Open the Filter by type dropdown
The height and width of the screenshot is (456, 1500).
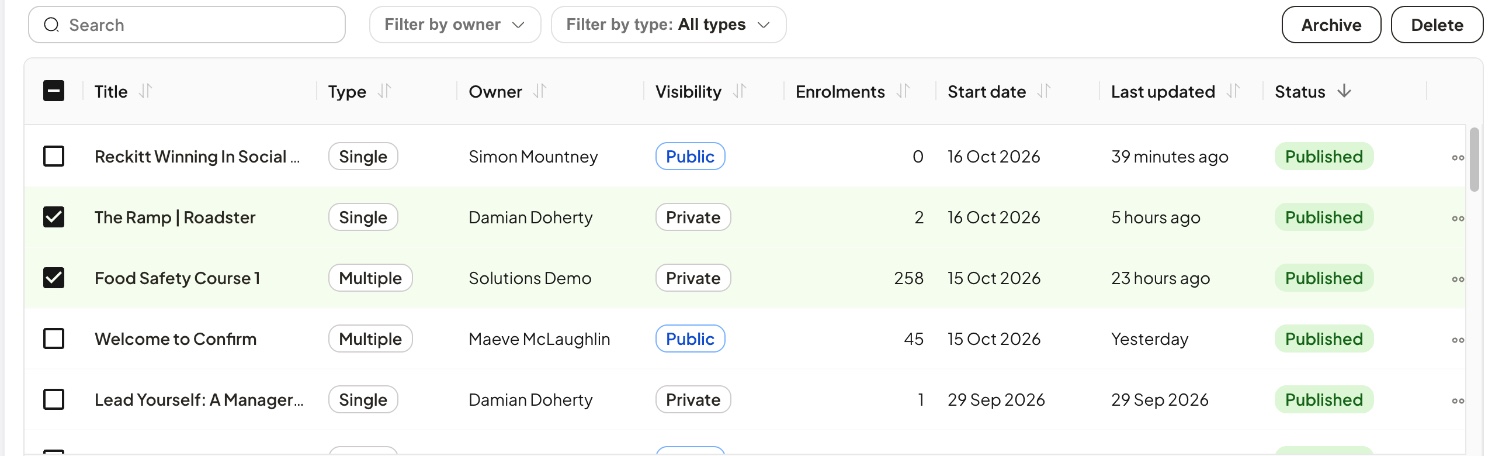point(668,25)
